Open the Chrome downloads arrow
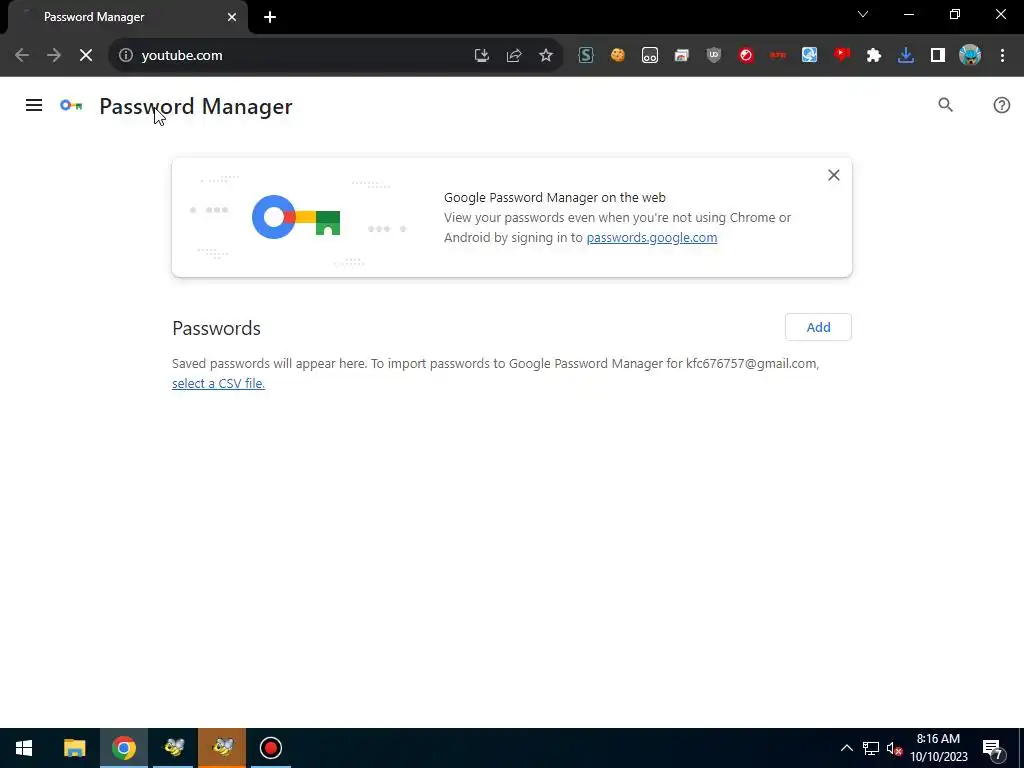This screenshot has width=1024, height=768. (906, 56)
